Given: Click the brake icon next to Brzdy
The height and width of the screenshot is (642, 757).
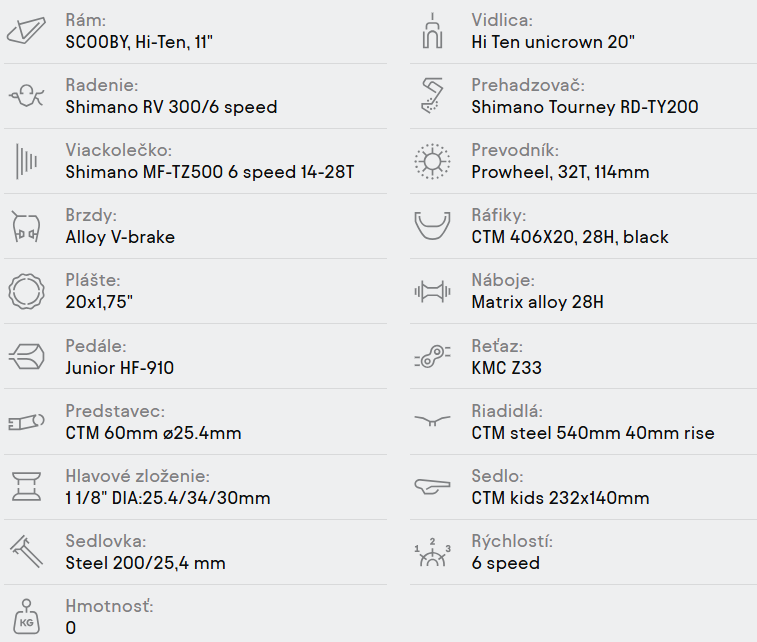Looking at the screenshot, I should coord(27,227).
